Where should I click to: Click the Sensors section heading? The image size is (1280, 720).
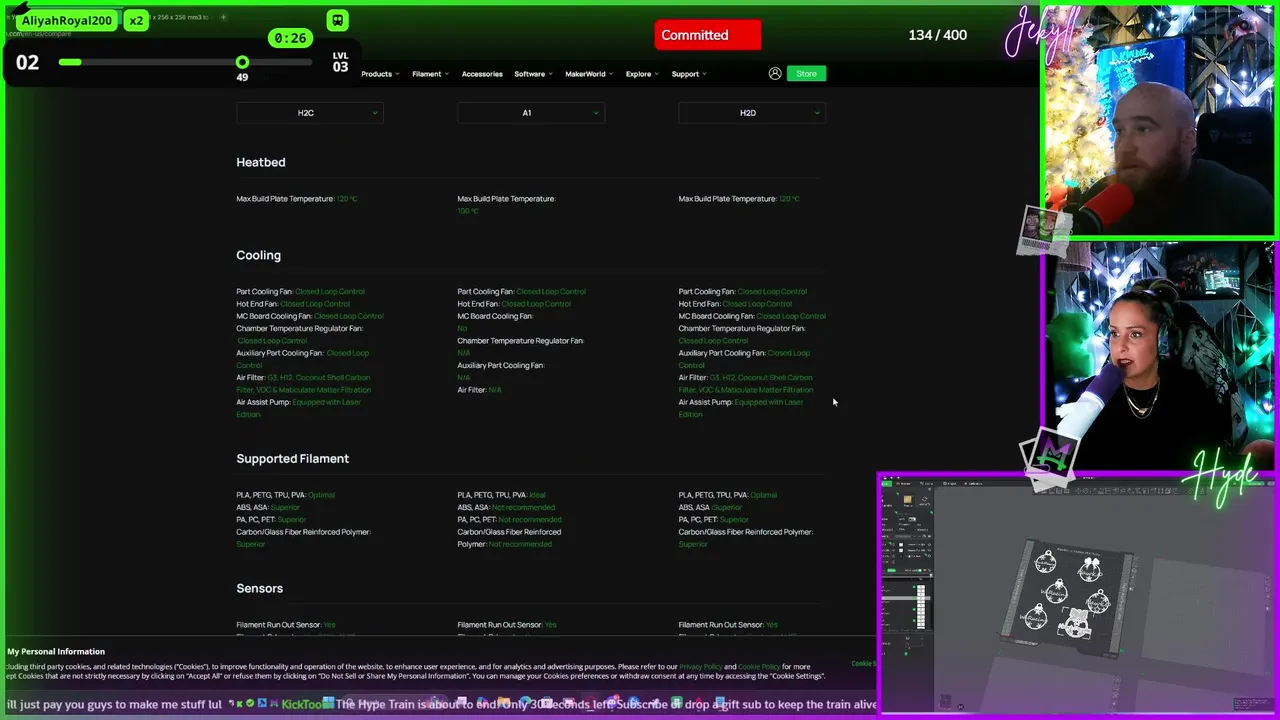259,588
